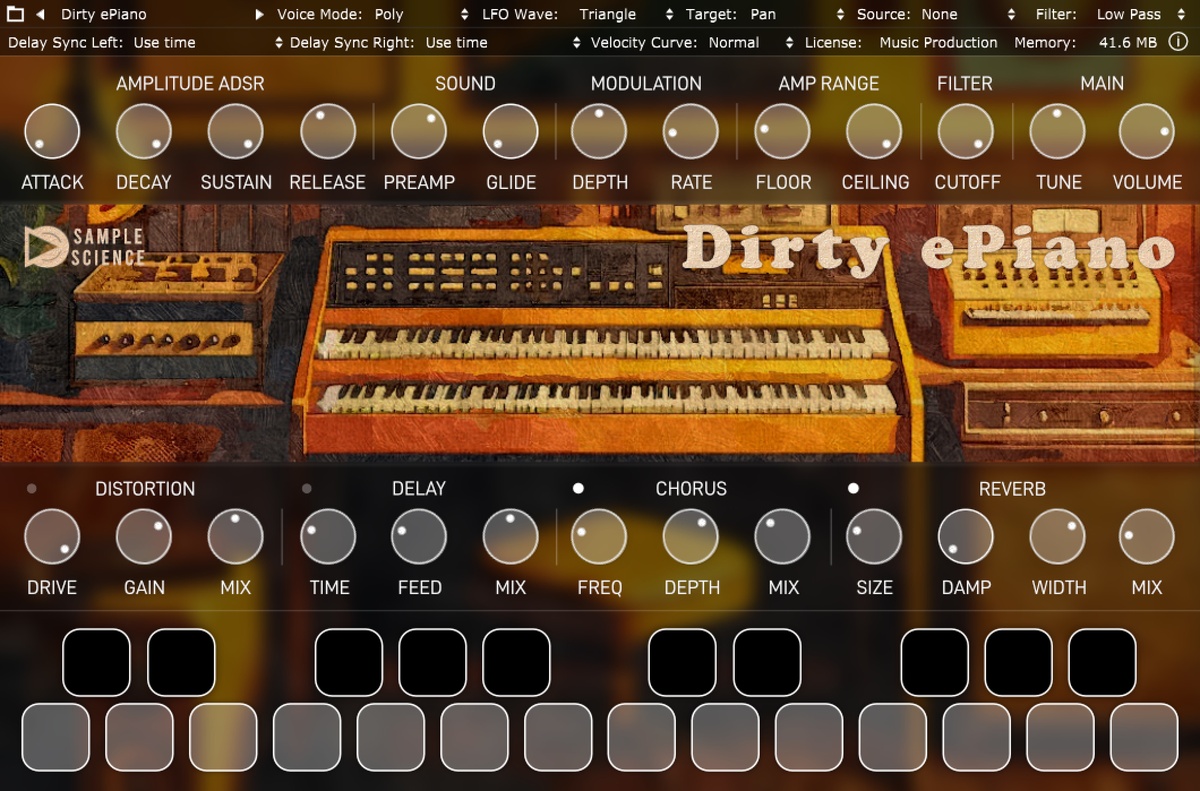Click the filter Cutoff knob
This screenshot has width=1200, height=791.
966,131
